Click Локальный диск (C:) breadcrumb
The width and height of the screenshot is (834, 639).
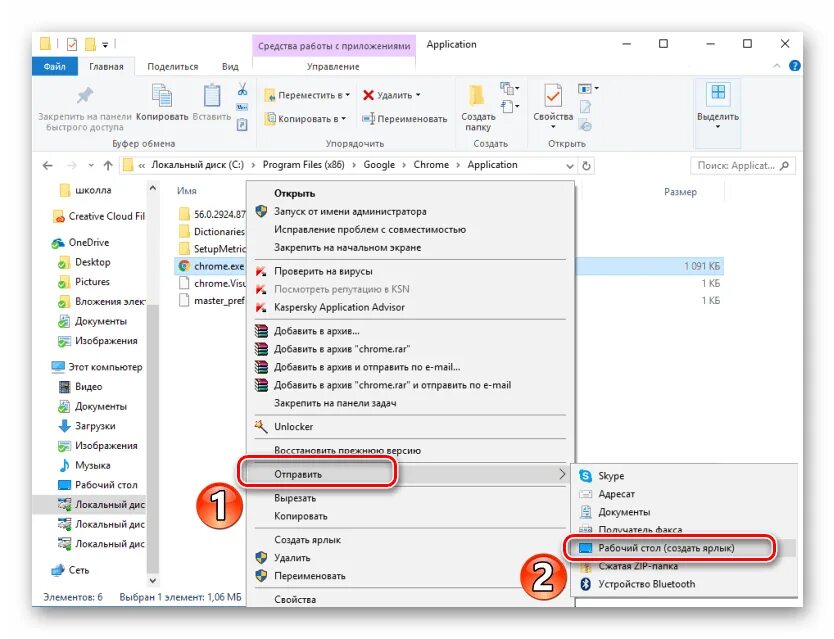(x=198, y=165)
